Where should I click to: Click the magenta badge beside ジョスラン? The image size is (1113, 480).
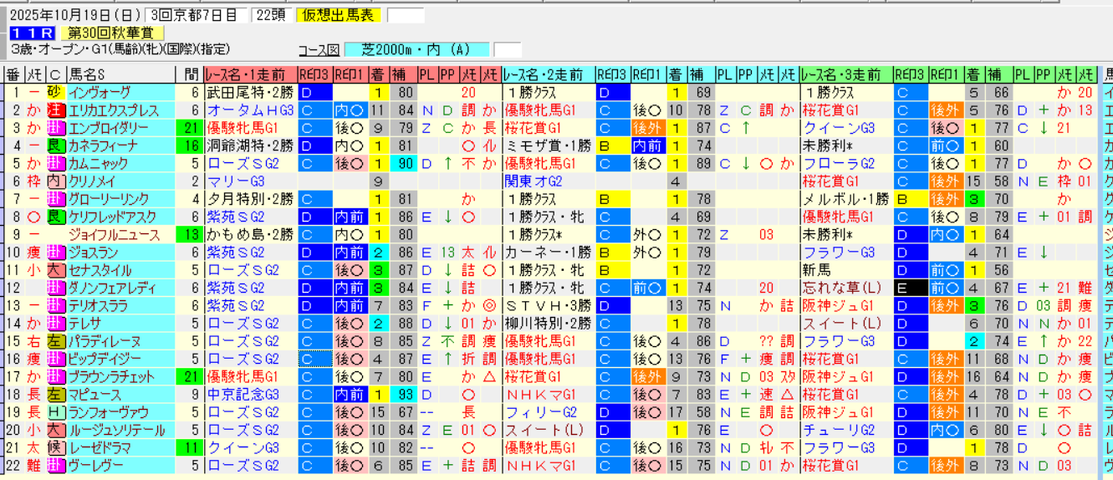click(x=55, y=251)
